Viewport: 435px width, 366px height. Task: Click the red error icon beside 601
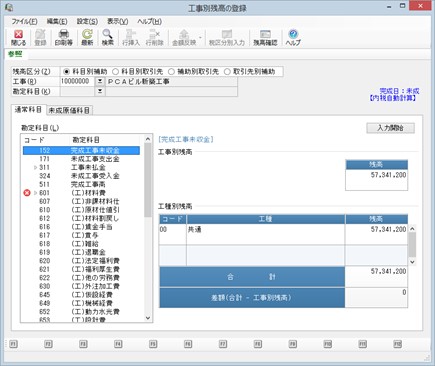pyautogui.click(x=27, y=193)
